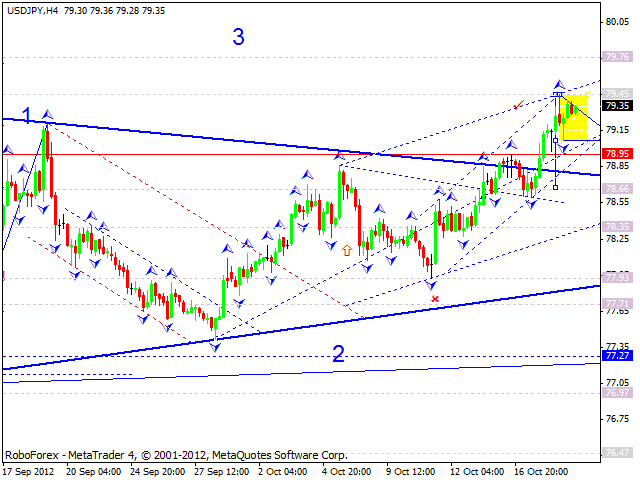This screenshot has height=480, width=640.
Task: Click the blue 77.27 level price tag
Action: coord(616,355)
